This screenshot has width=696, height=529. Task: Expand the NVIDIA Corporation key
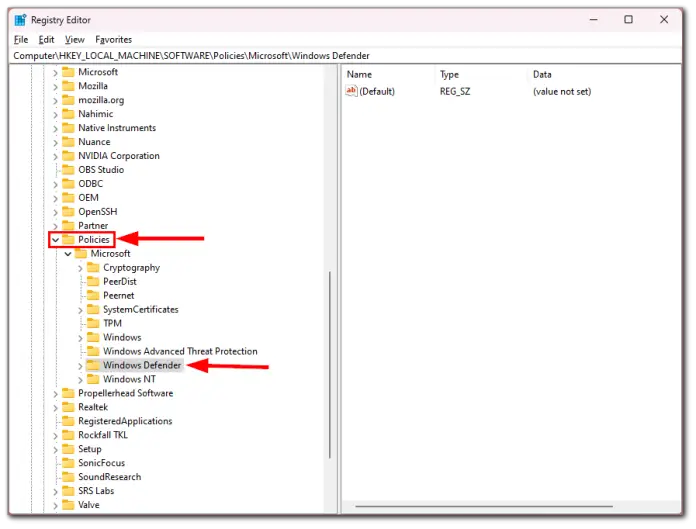55,156
